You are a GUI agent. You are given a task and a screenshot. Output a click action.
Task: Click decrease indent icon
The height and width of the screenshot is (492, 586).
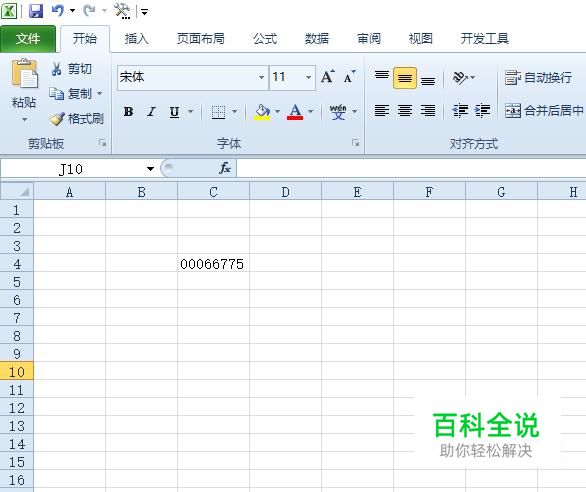pyautogui.click(x=460, y=111)
